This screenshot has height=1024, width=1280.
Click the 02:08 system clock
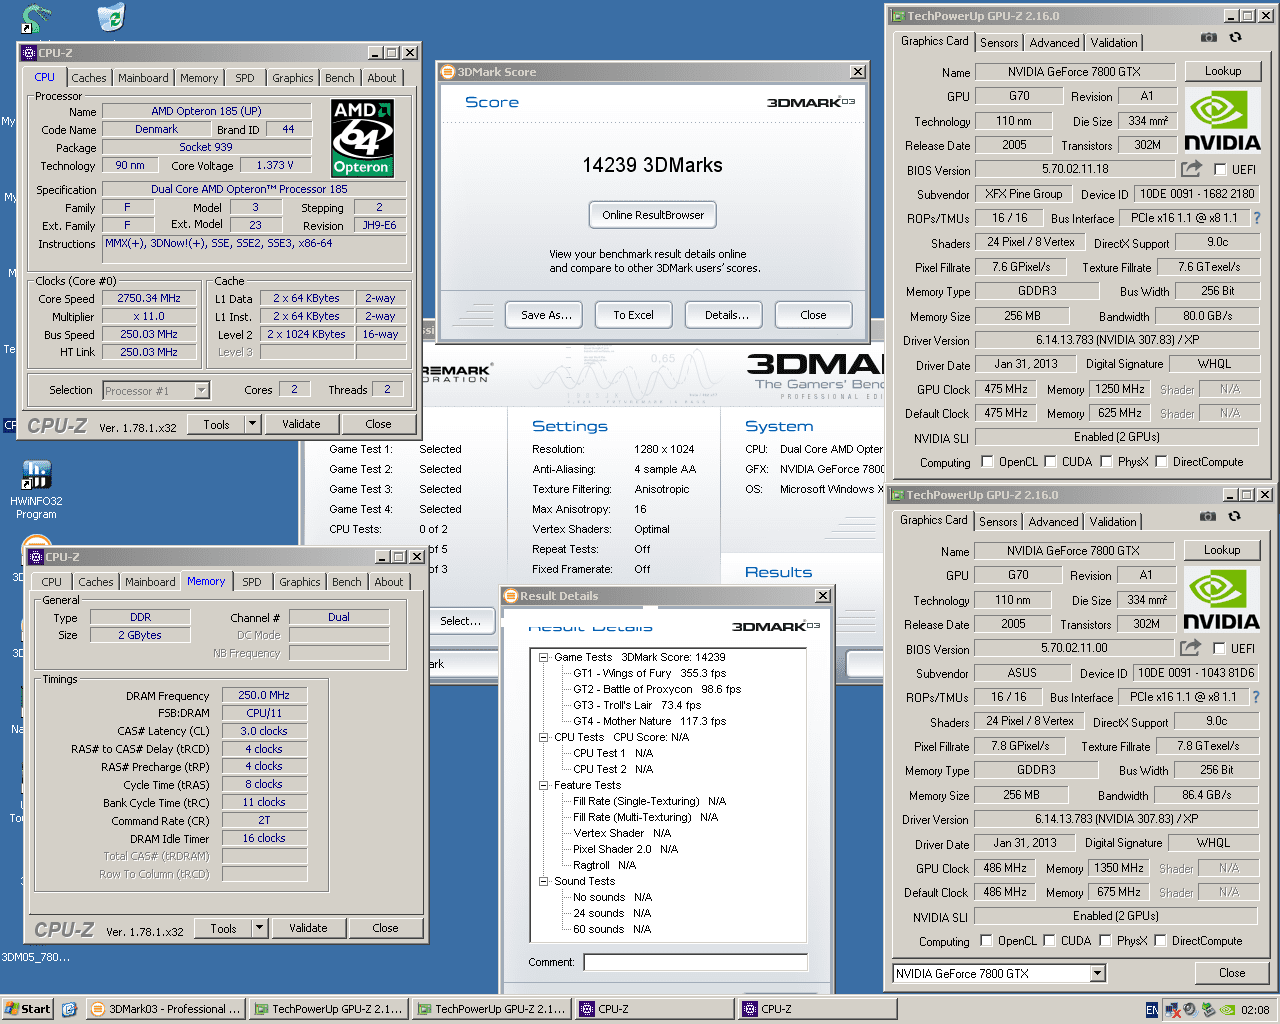tap(1255, 1010)
